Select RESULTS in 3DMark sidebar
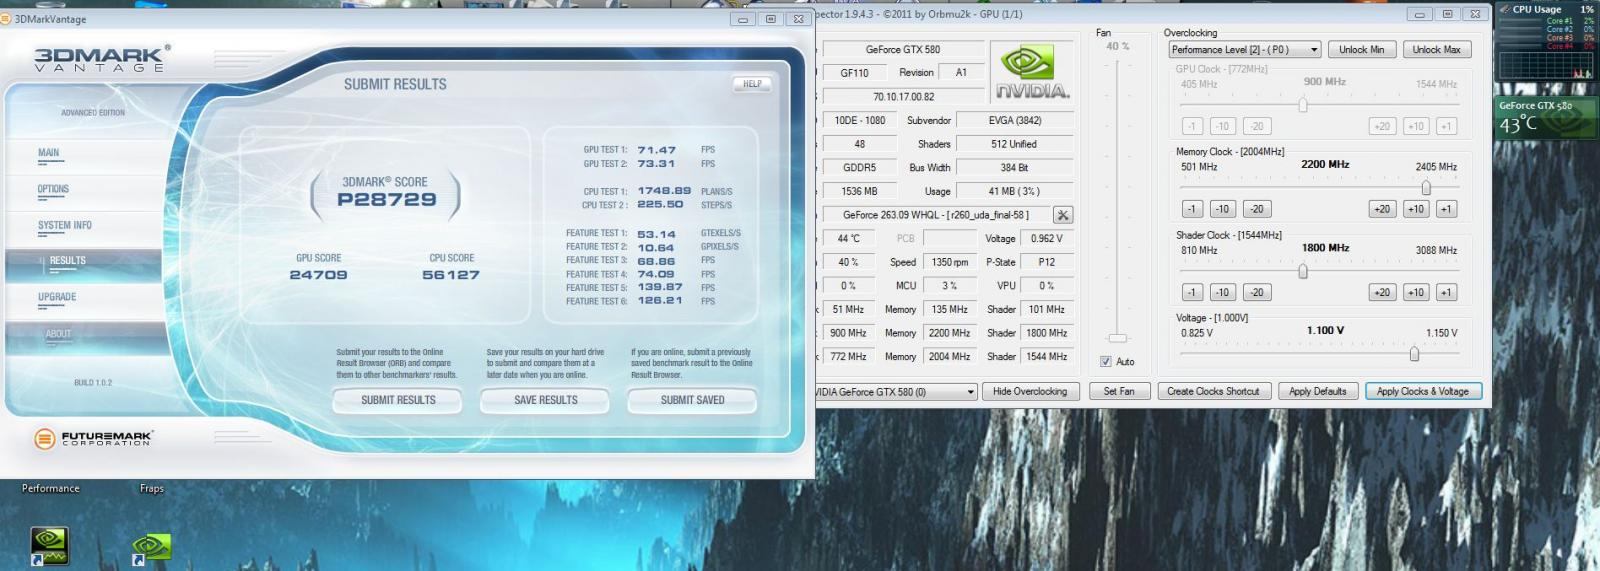Screen dimensions: 1600x571 (68, 260)
